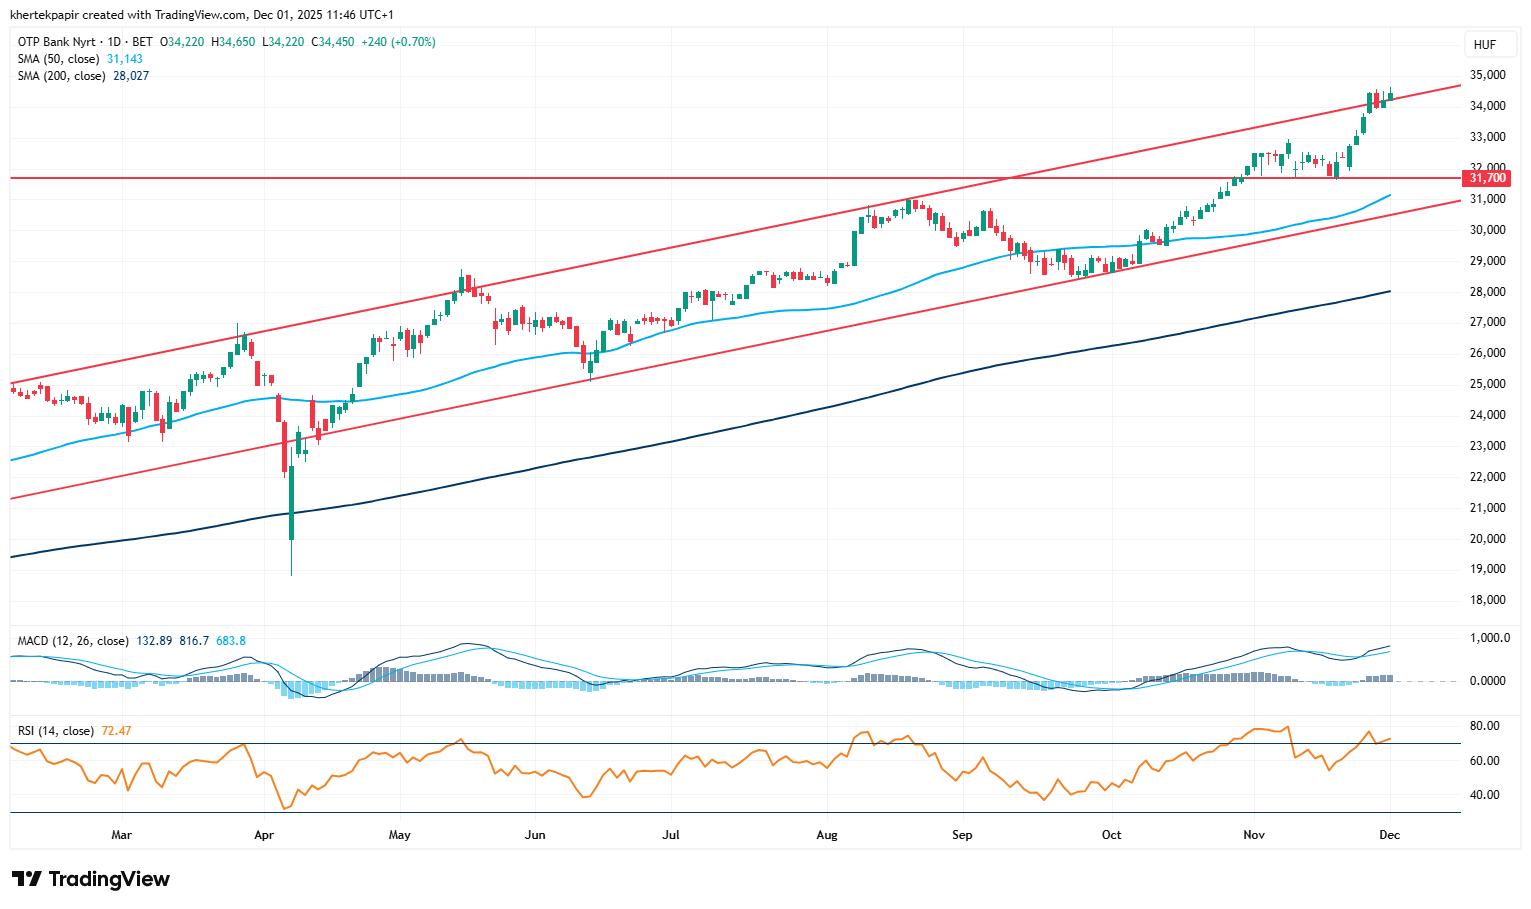
Task: Click the Dec label on time axis
Action: pos(1389,834)
